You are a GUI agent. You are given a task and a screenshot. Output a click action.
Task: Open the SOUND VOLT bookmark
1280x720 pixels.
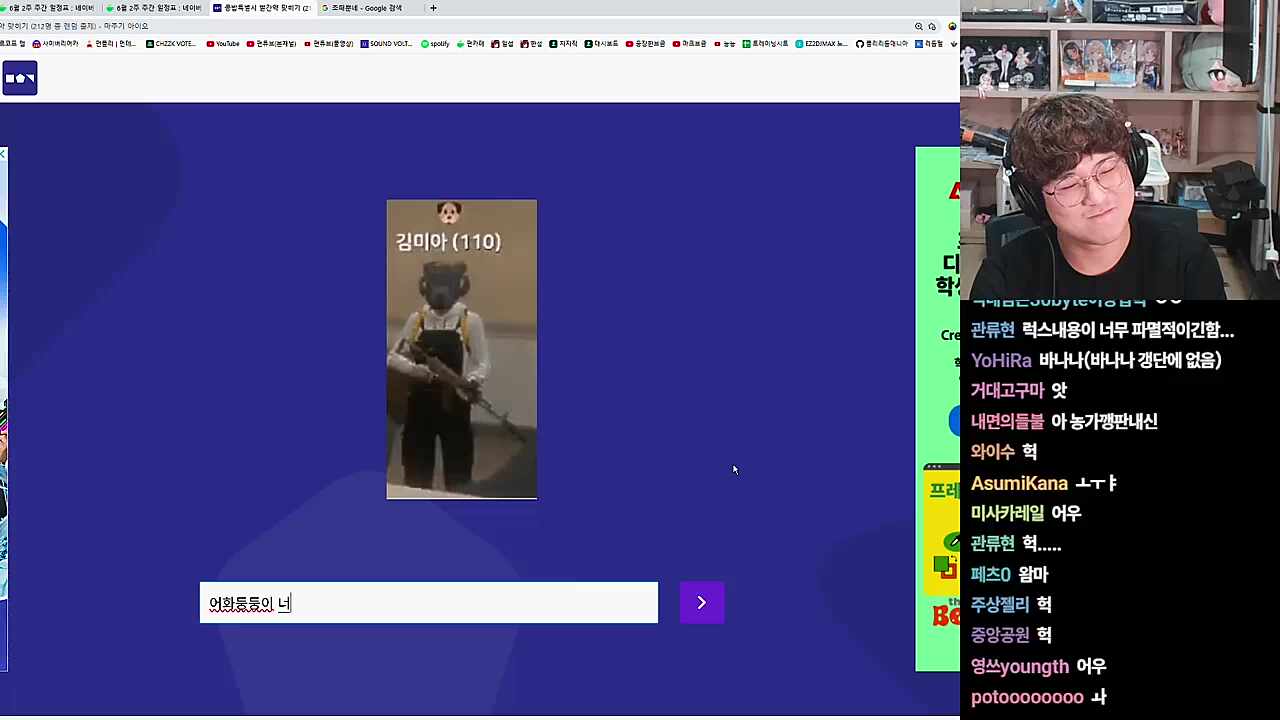click(386, 44)
